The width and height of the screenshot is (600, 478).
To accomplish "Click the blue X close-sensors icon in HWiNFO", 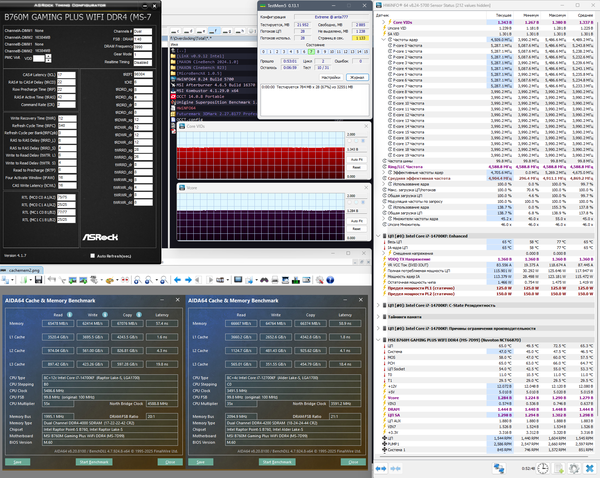I will tap(590, 468).
